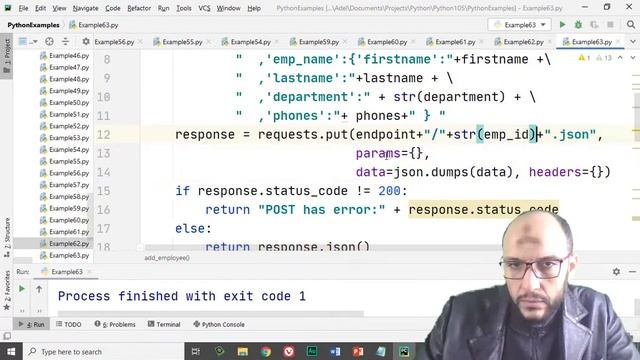The height and width of the screenshot is (360, 640).
Task: Open the Problems tool window
Action: click(x=115, y=324)
